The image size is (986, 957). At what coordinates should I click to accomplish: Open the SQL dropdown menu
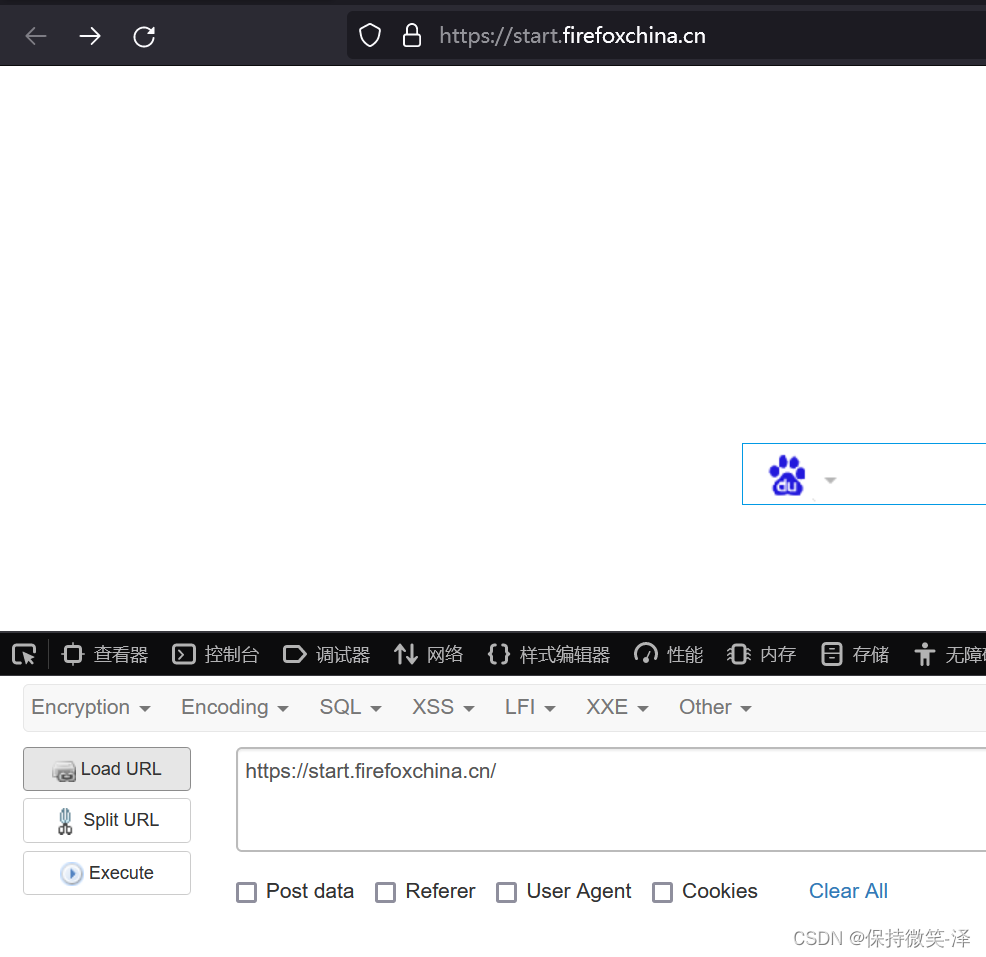(350, 707)
